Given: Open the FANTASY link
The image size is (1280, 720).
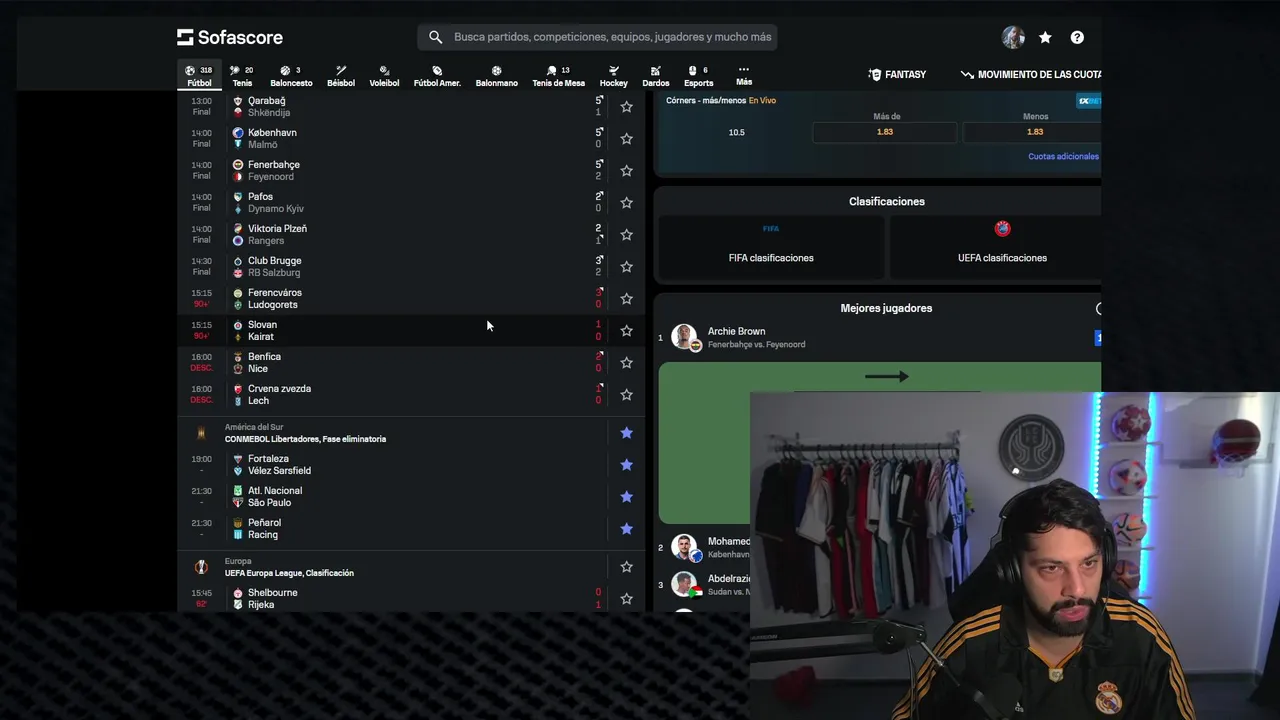Looking at the screenshot, I should (x=897, y=74).
